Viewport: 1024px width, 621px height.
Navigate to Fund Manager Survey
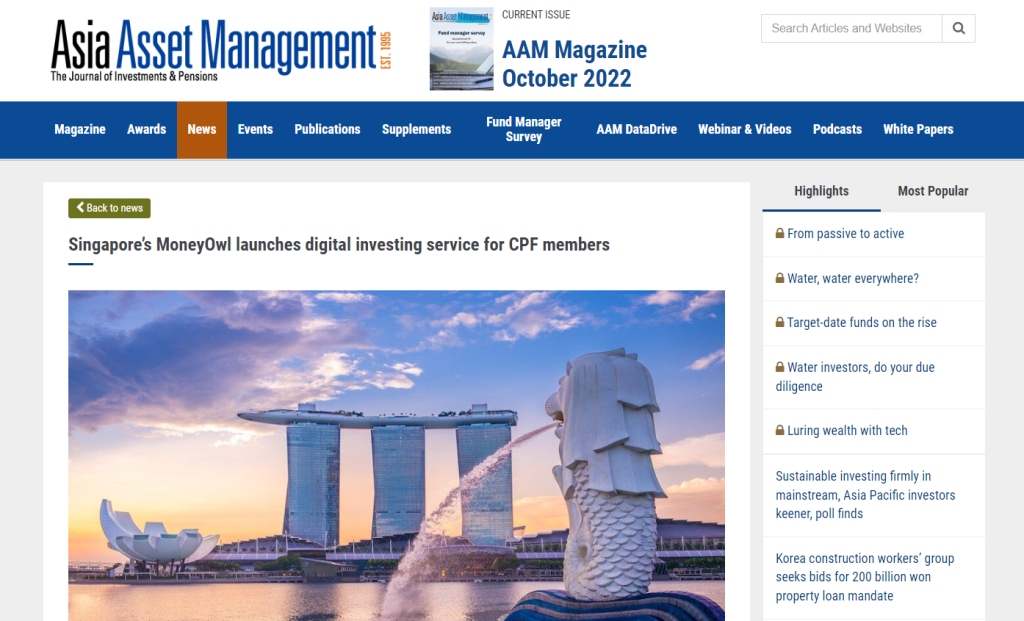[x=524, y=129]
